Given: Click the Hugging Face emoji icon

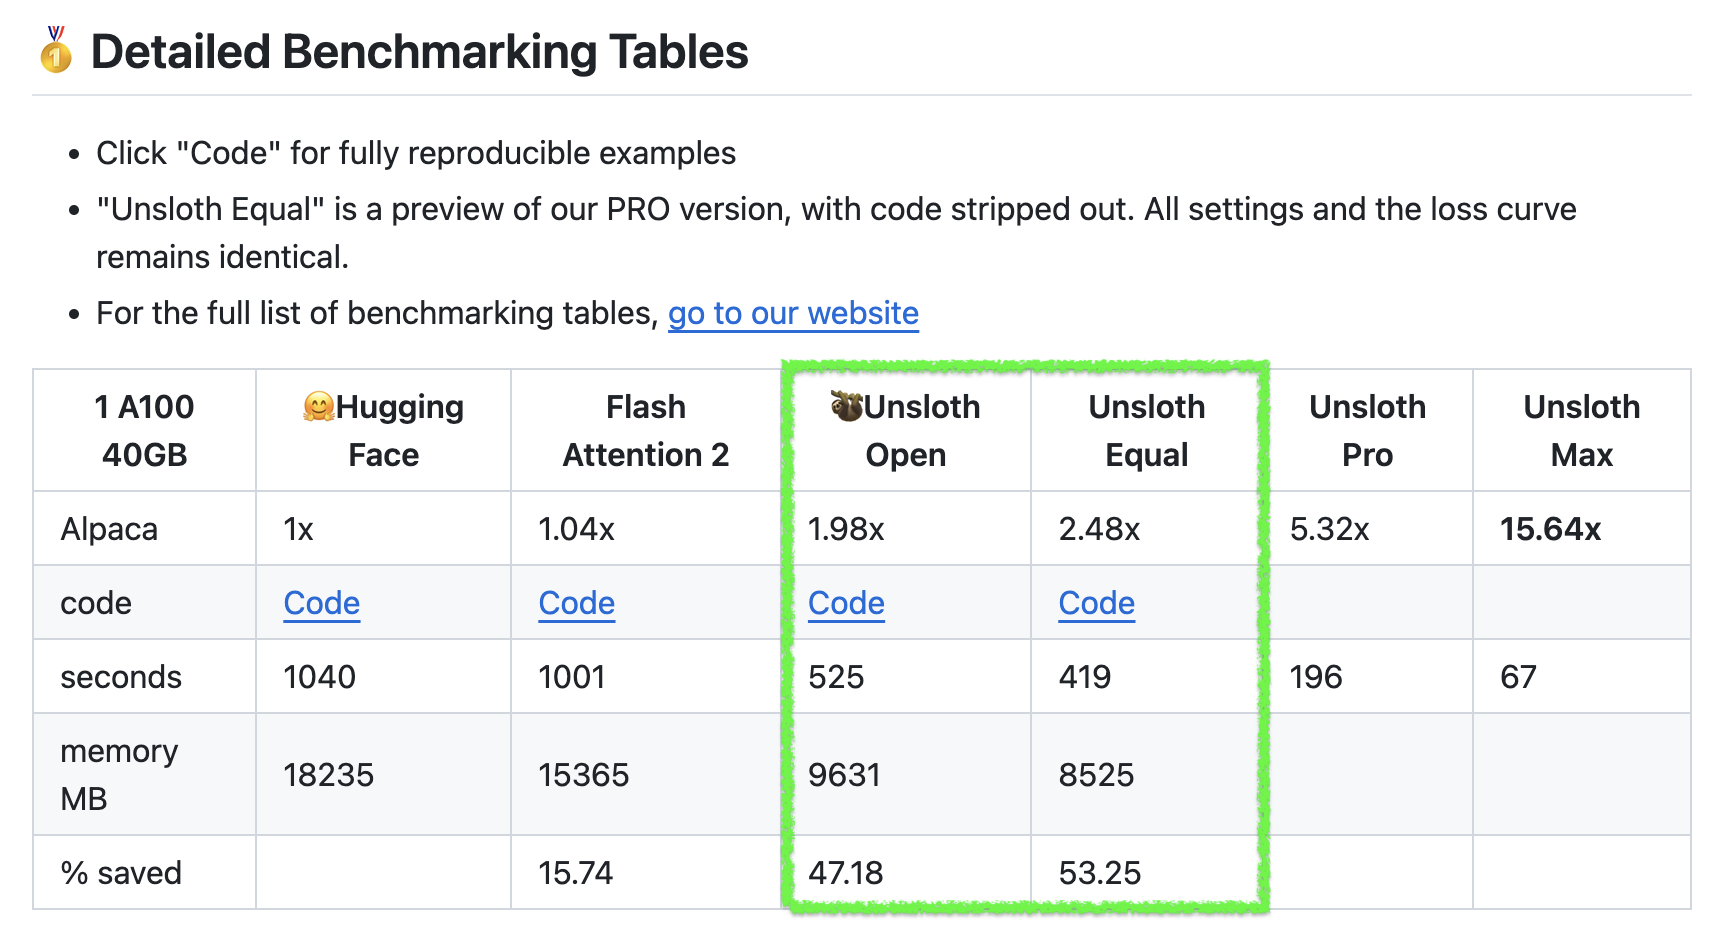Looking at the screenshot, I should (319, 407).
